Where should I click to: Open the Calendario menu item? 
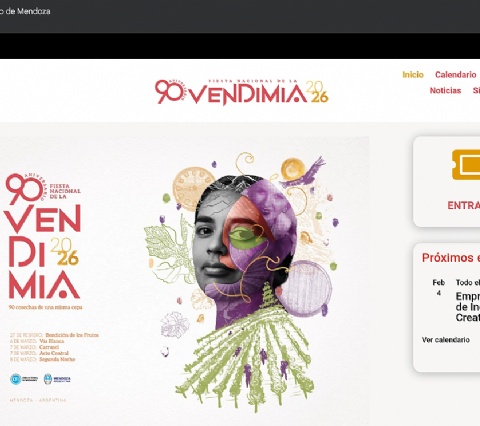455,75
